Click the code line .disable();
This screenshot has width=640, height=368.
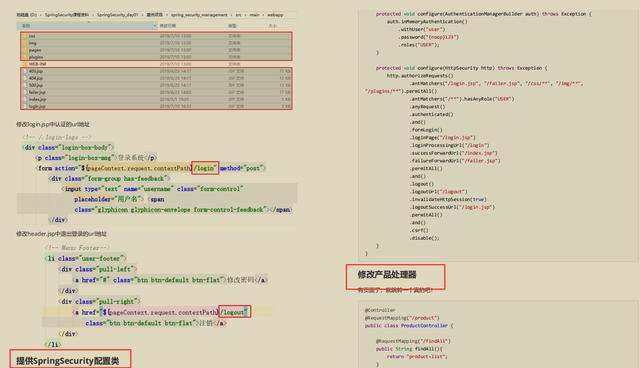(x=425, y=238)
